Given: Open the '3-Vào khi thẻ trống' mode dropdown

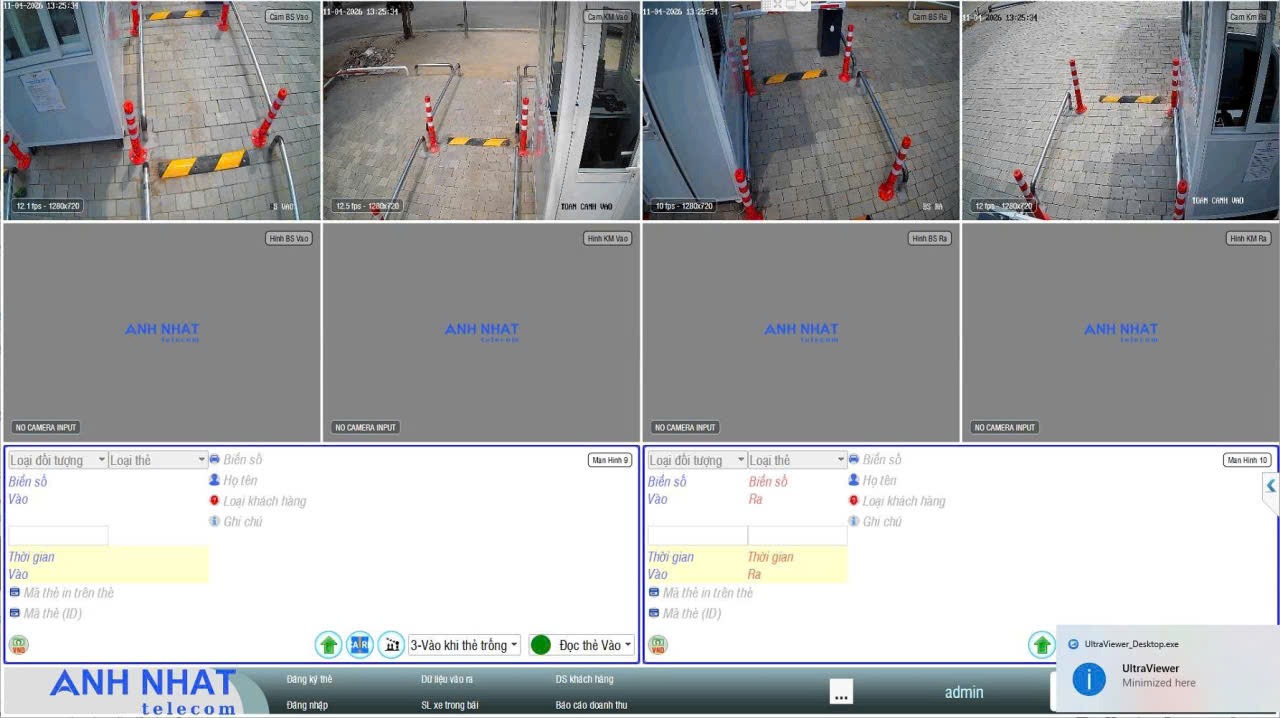Looking at the screenshot, I should 464,645.
